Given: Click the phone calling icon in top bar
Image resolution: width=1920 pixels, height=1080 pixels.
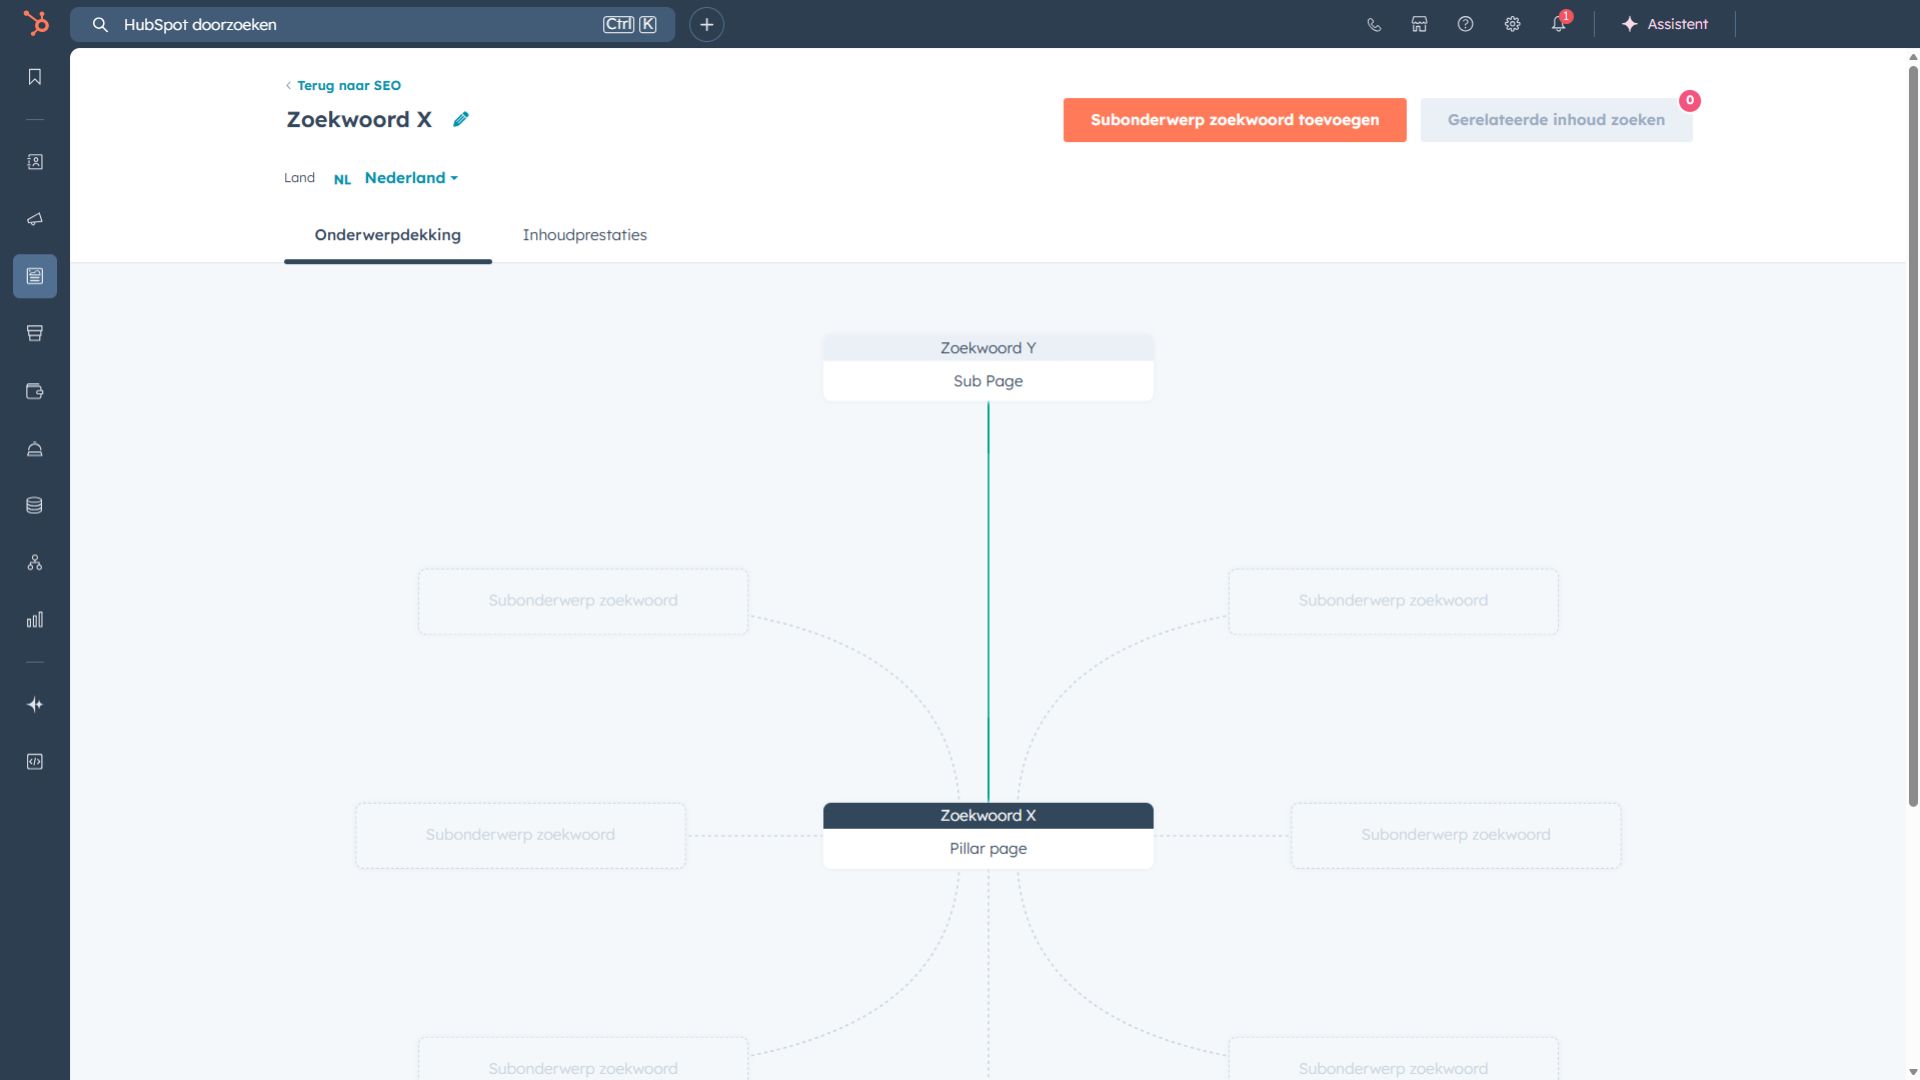Looking at the screenshot, I should [1374, 24].
